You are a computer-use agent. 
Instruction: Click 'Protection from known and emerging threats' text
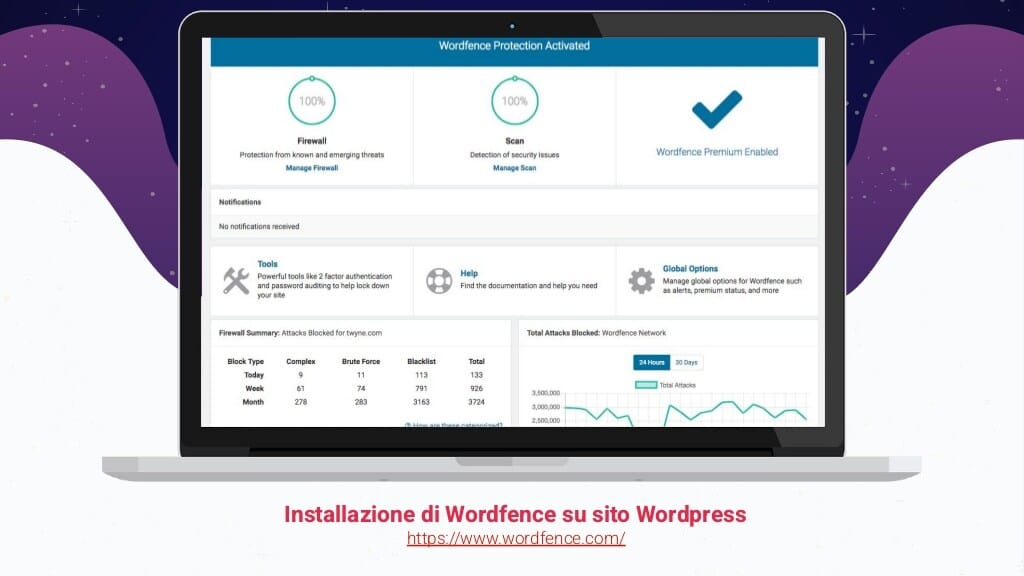(x=312, y=155)
